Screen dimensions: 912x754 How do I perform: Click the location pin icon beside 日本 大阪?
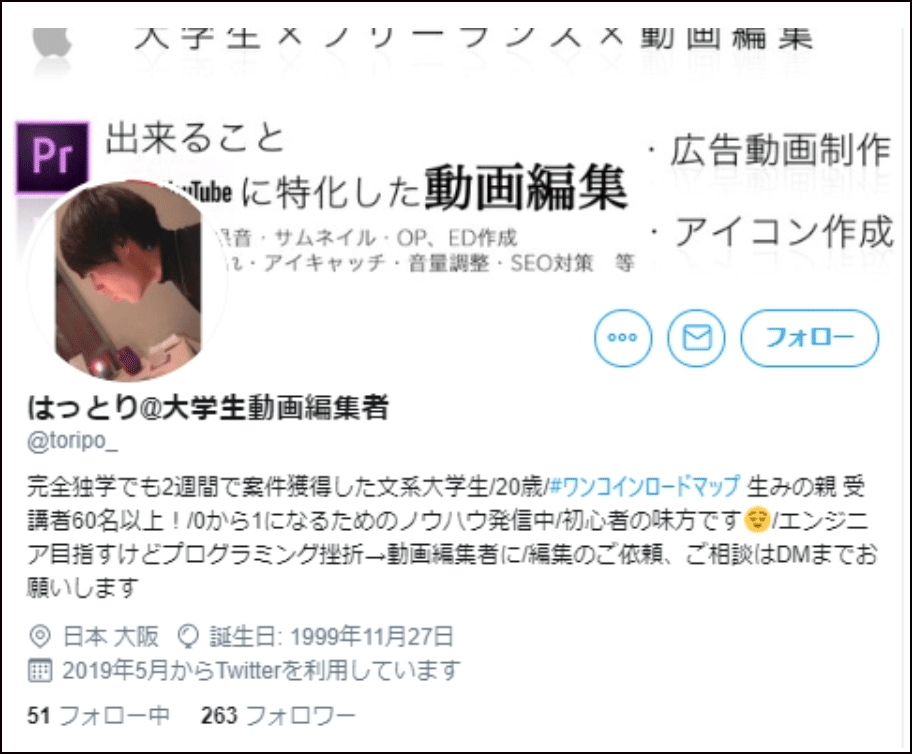(40, 636)
